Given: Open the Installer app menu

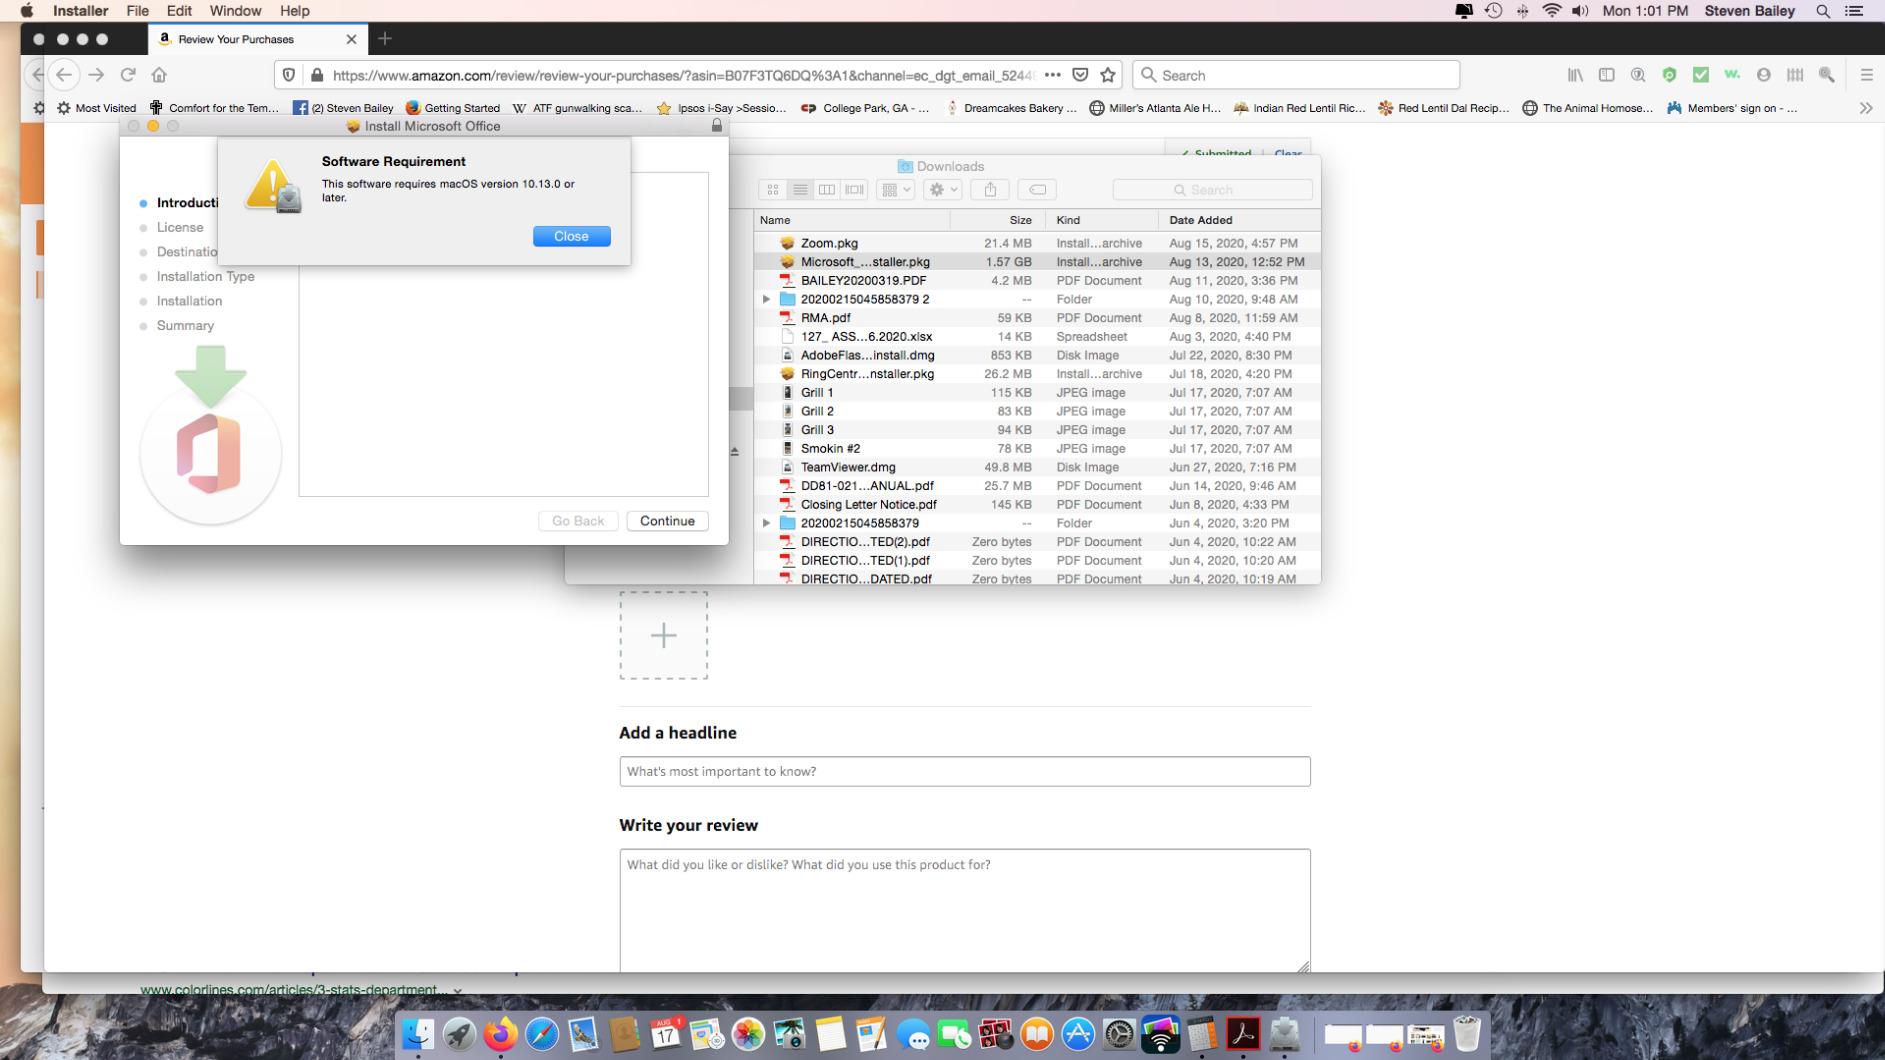Looking at the screenshot, I should click(x=80, y=11).
